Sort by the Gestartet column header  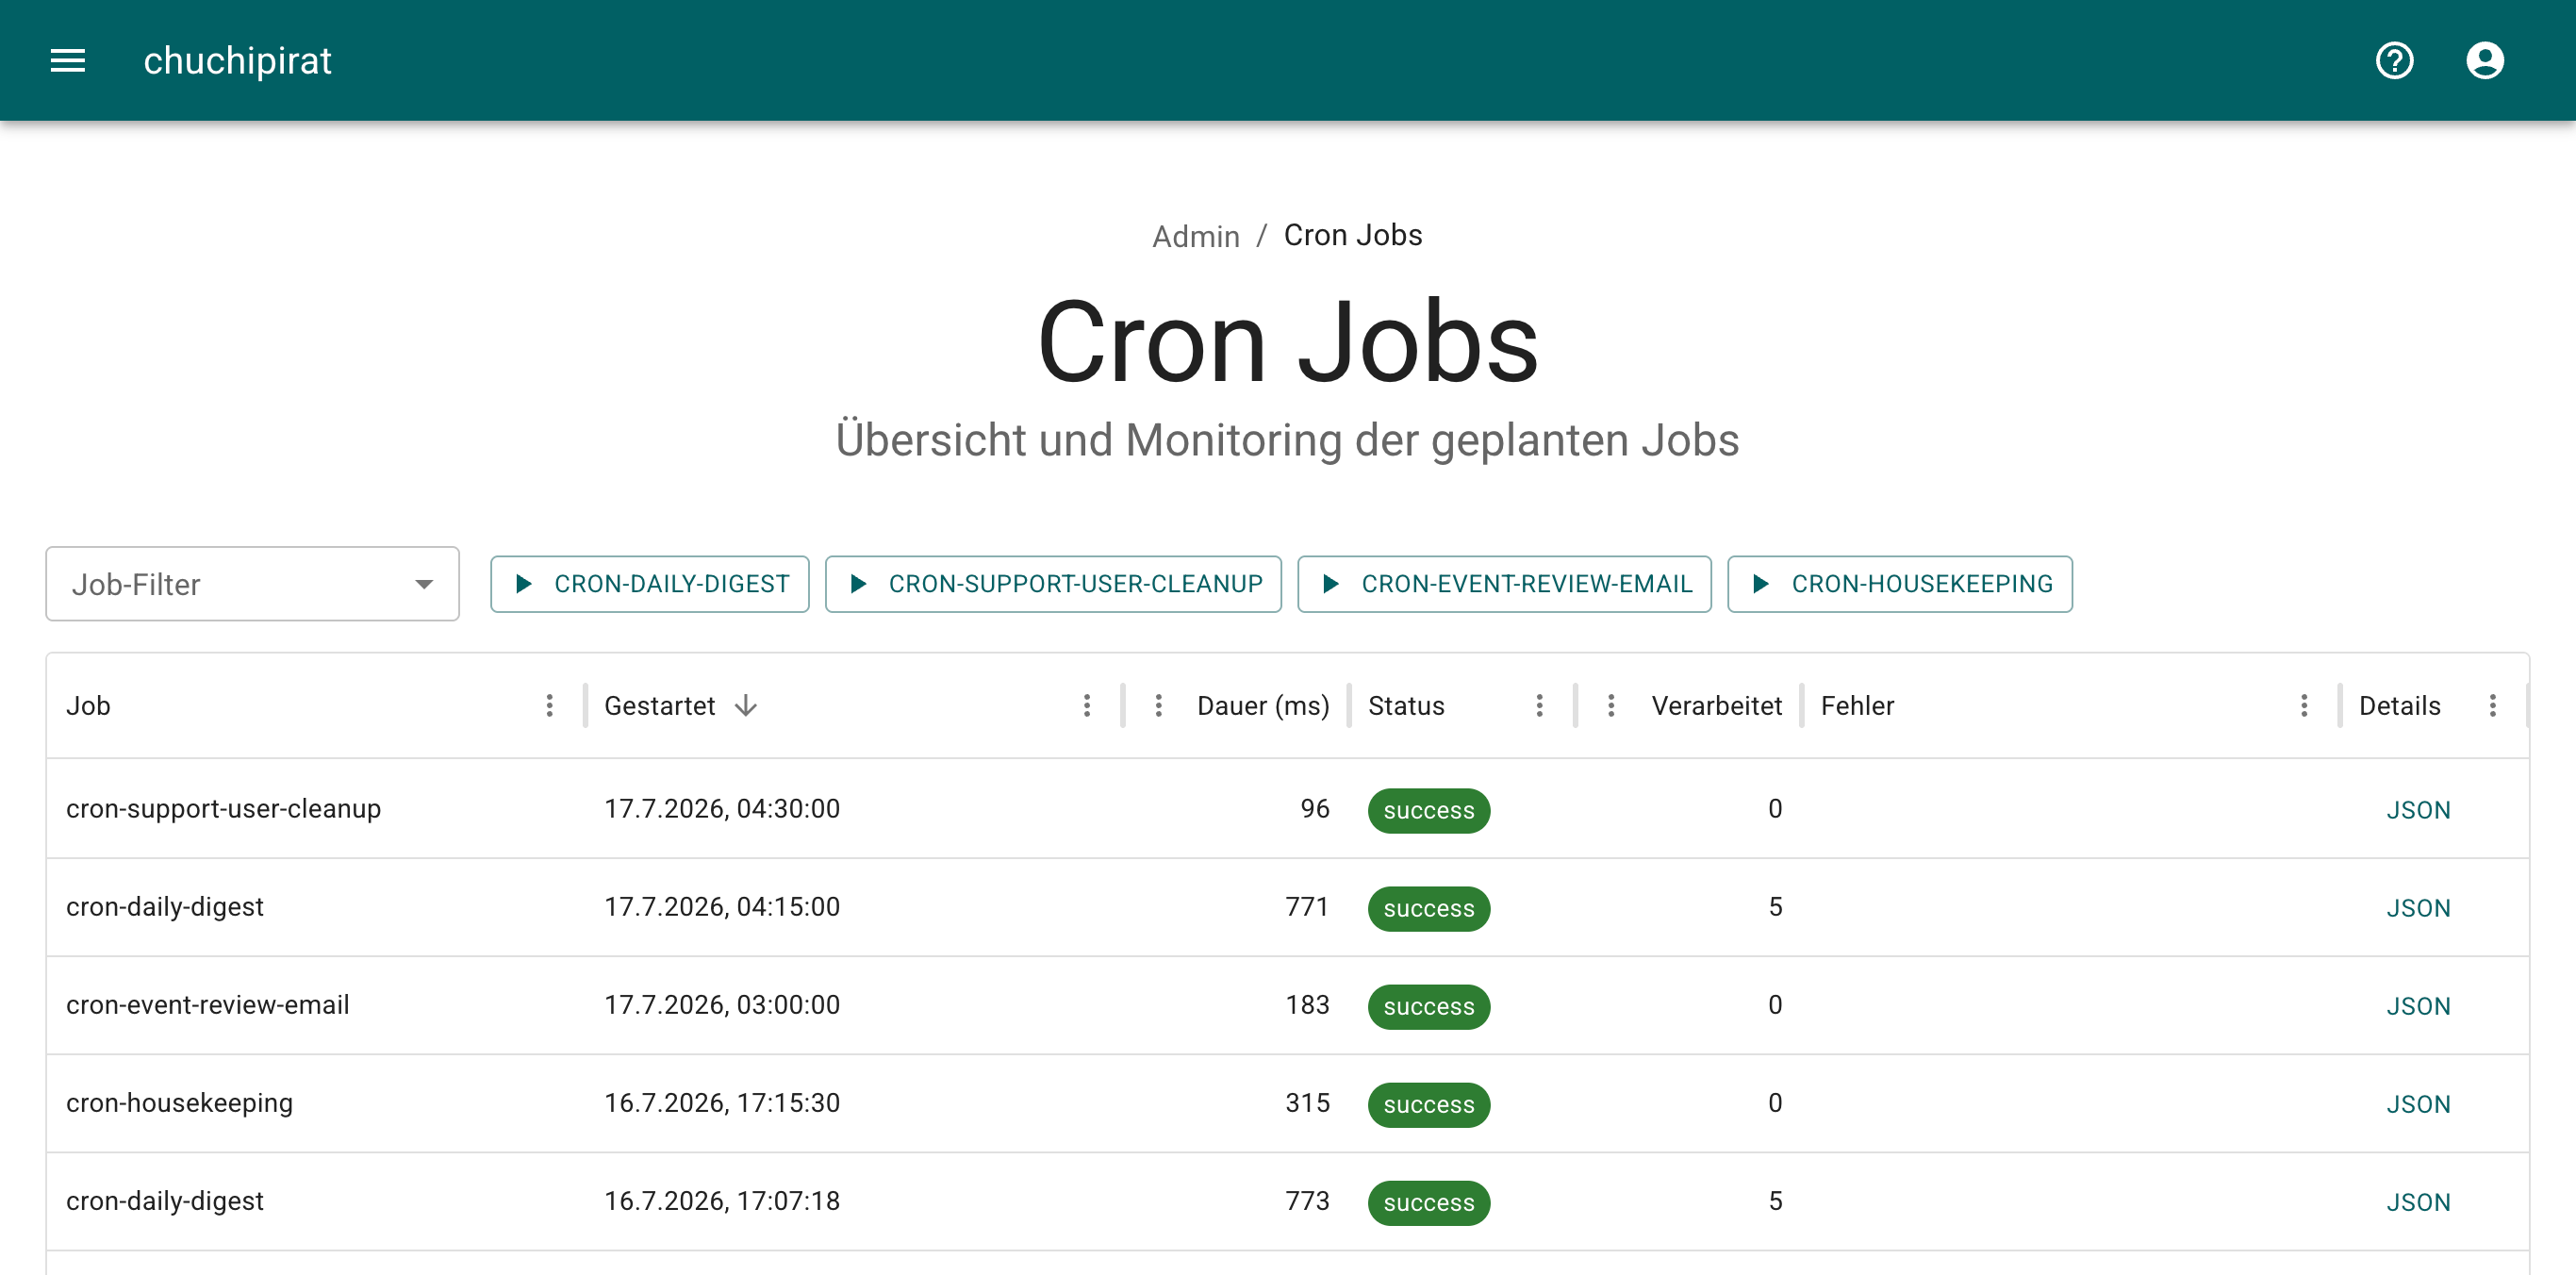coord(660,706)
